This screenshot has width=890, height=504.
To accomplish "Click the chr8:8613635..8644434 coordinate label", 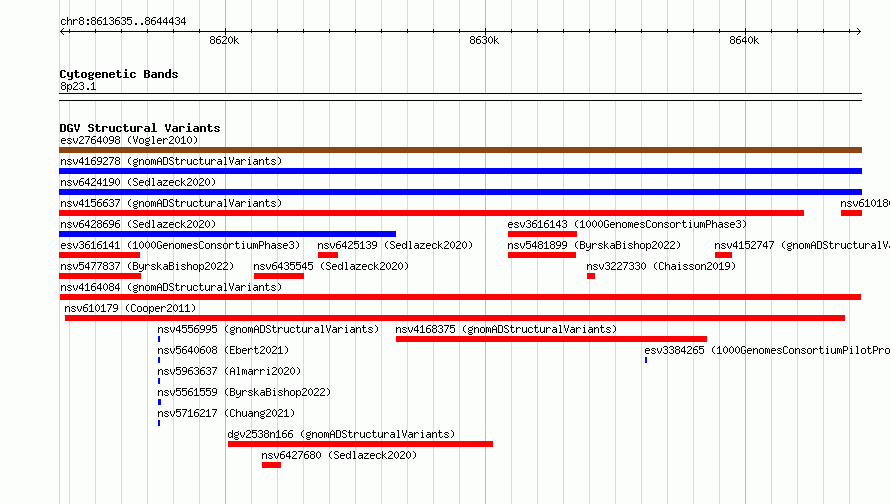I will coord(123,21).
